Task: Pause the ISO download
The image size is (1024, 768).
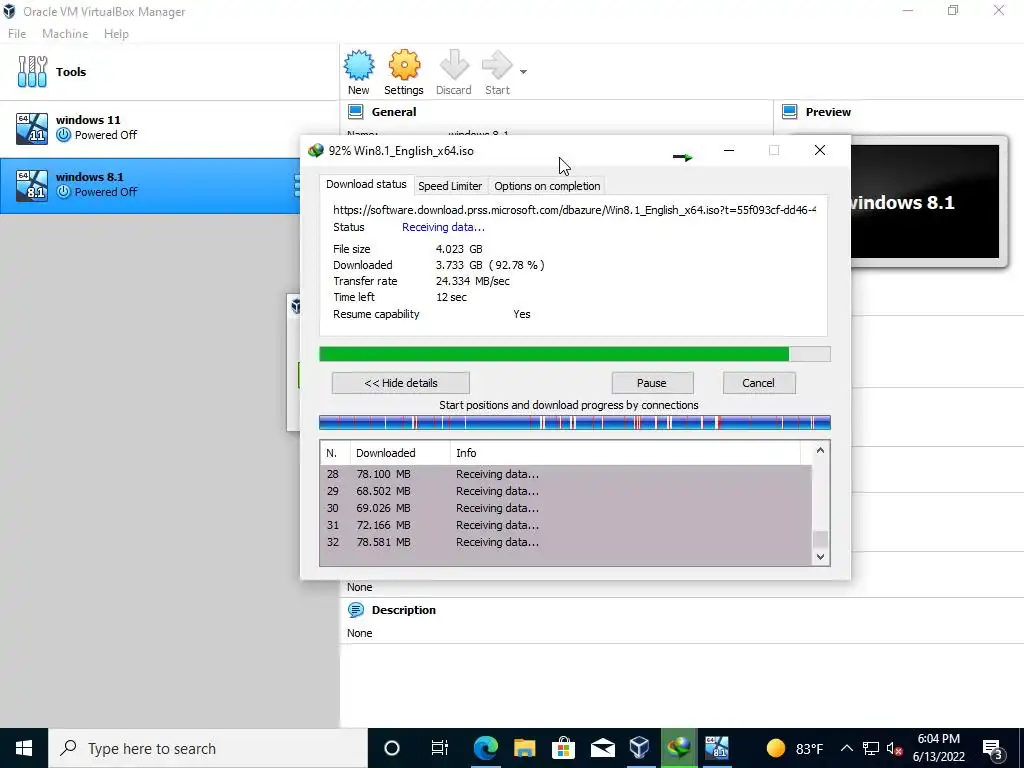Action: (x=652, y=383)
